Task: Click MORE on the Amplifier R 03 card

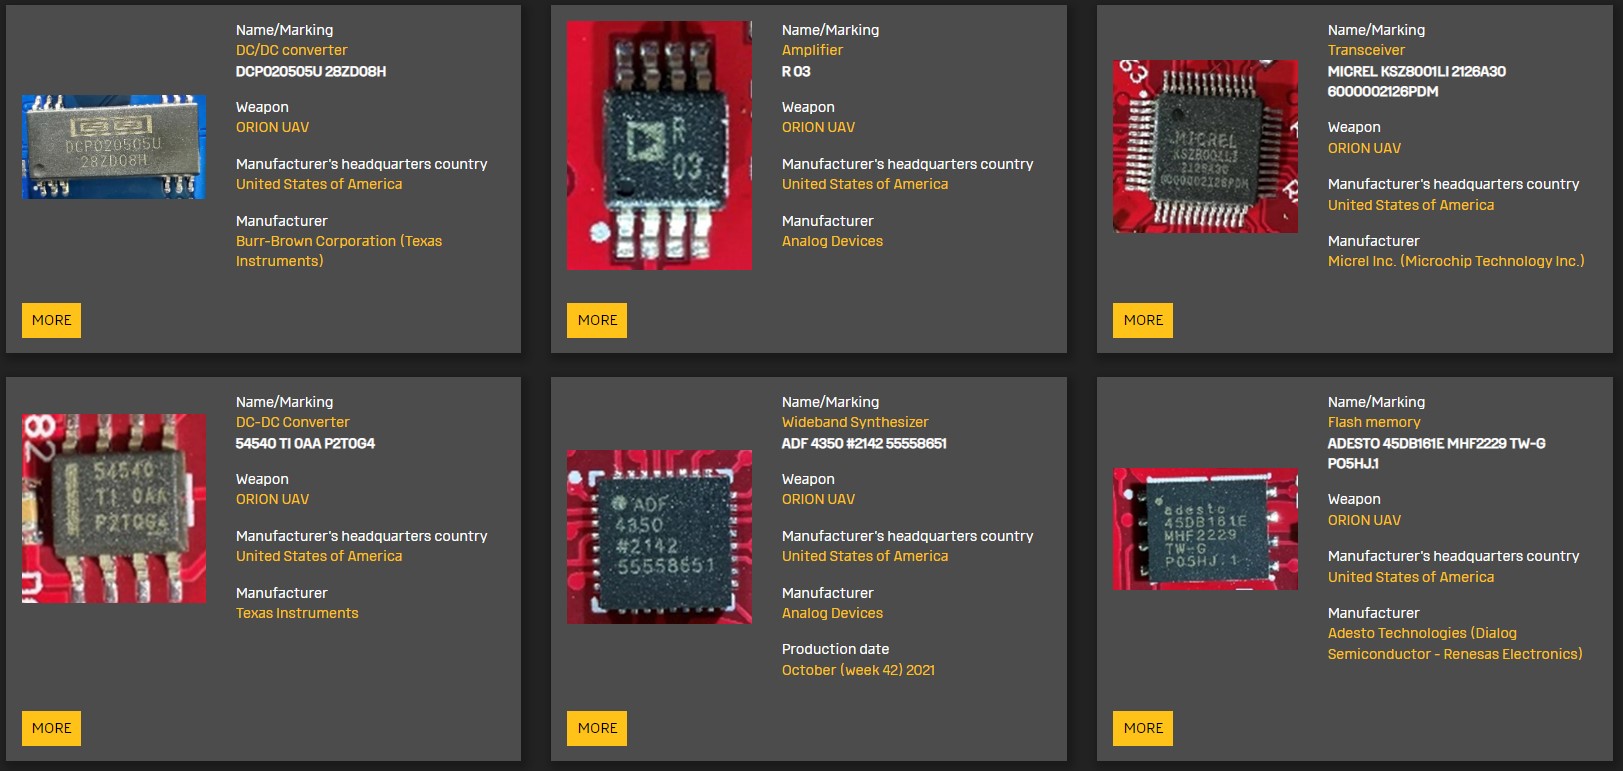Action: click(597, 320)
